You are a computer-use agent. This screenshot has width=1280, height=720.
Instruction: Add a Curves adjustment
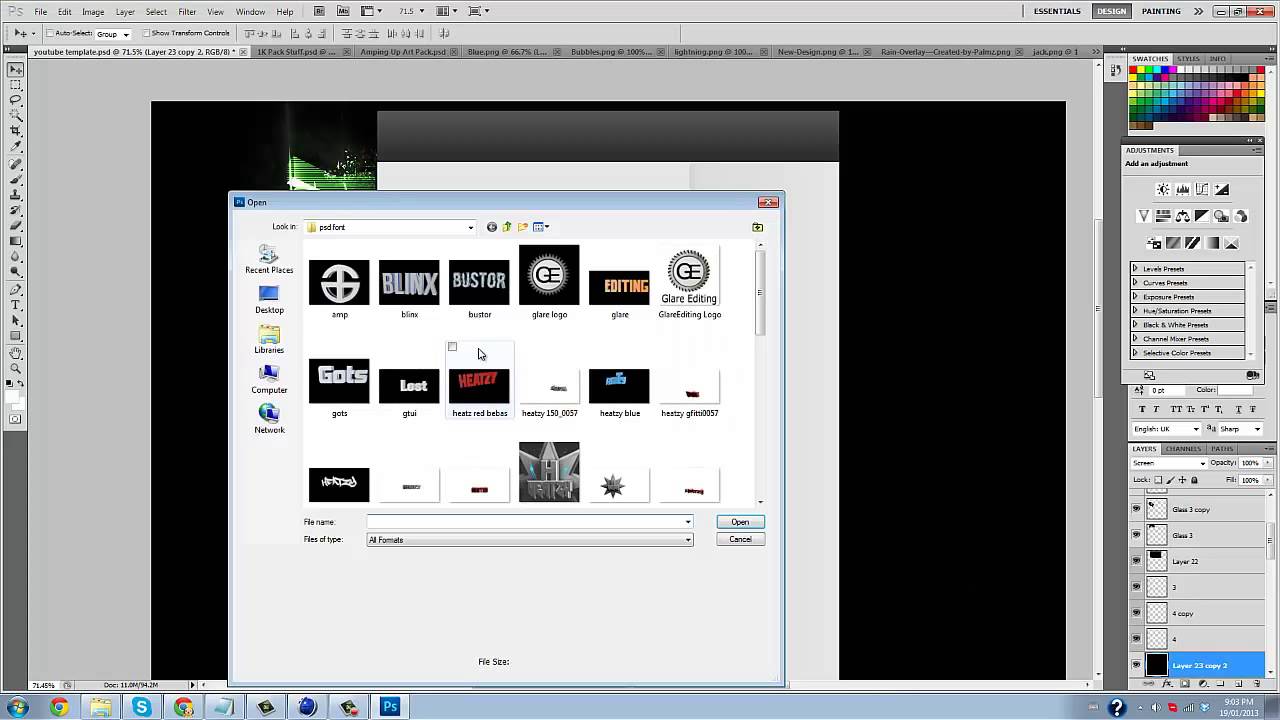(x=1202, y=189)
